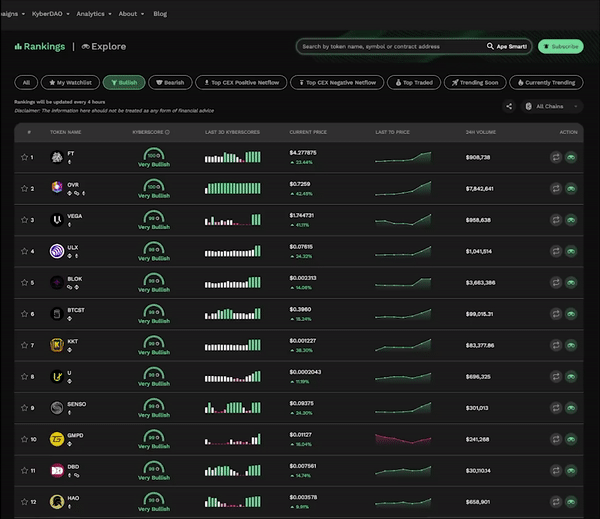
Task: Click swap icon for VEGA row
Action: [556, 220]
